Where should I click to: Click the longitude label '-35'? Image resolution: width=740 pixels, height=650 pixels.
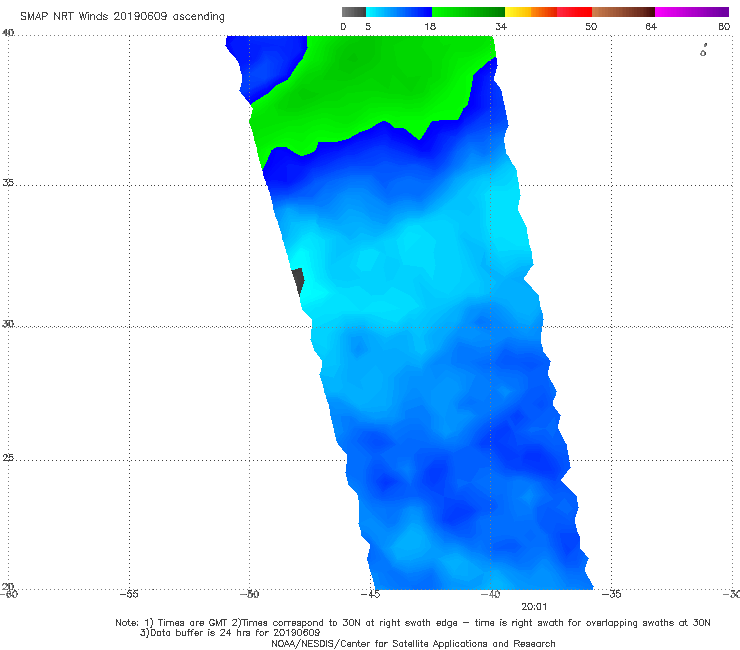[611, 594]
